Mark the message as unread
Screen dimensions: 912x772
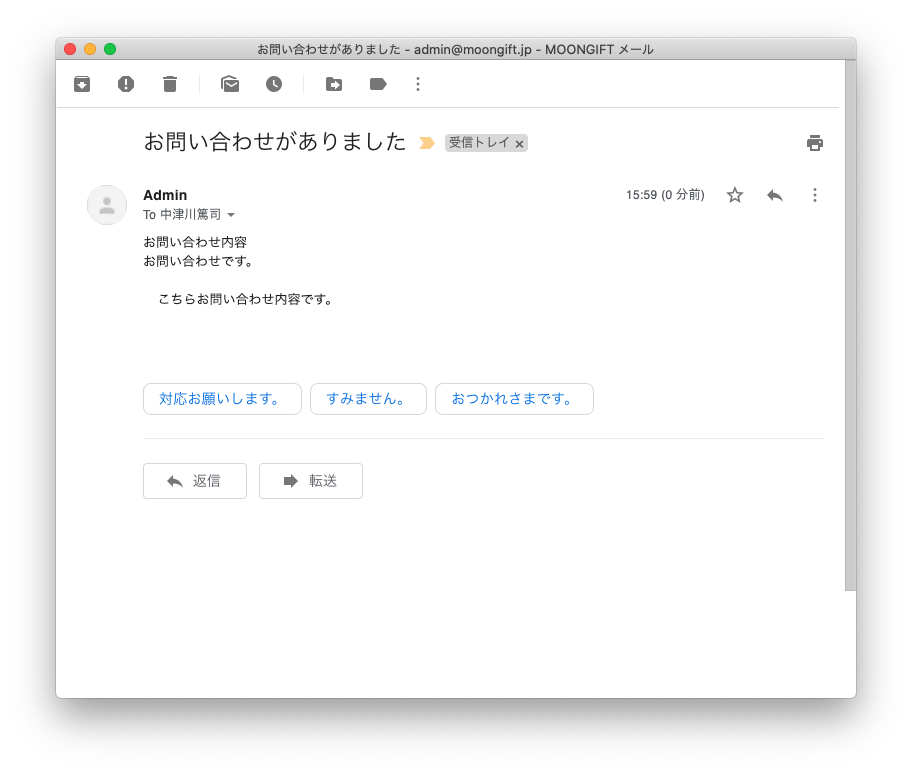click(x=230, y=84)
